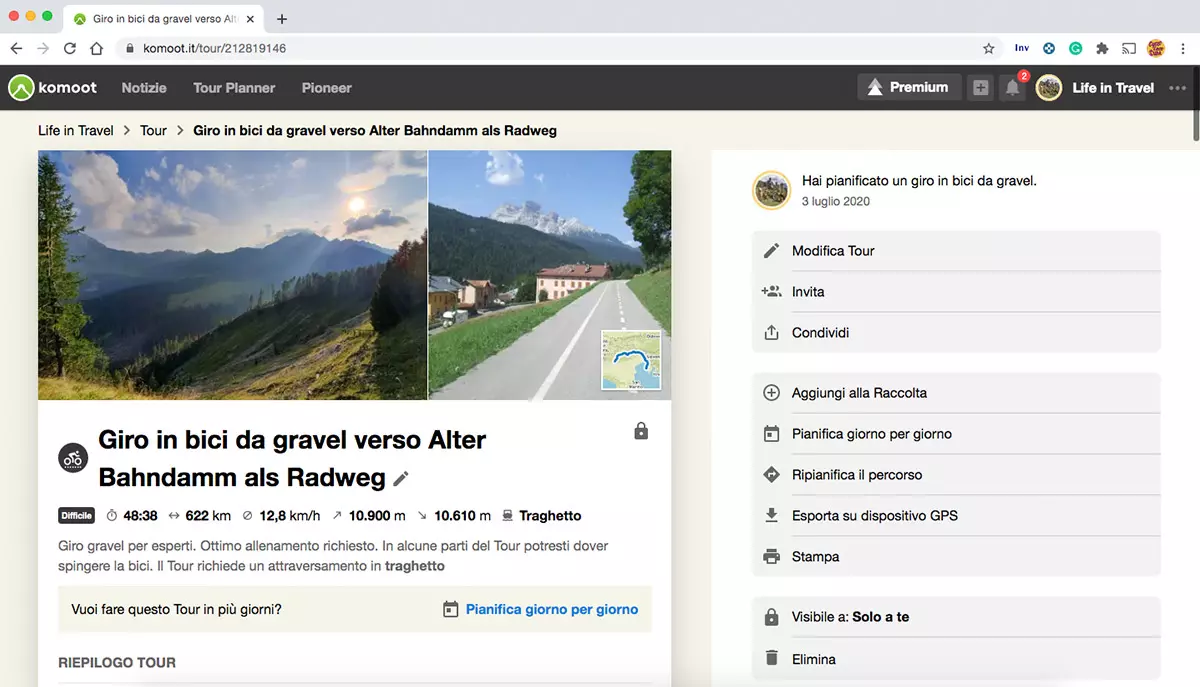Click the gravel bike sport icon

tap(73, 458)
